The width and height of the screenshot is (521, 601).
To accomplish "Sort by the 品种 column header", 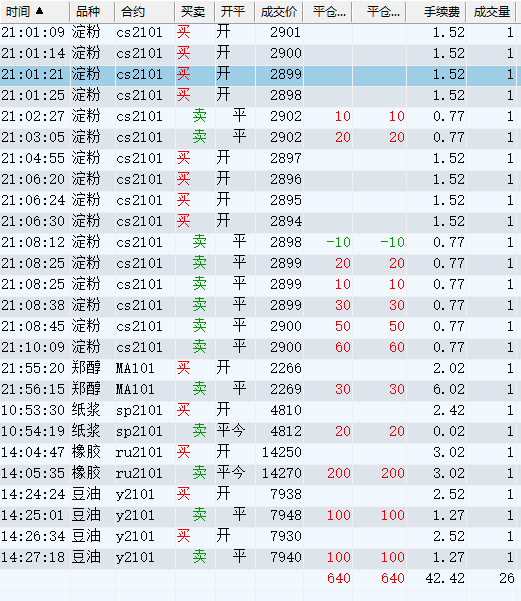I will click(x=92, y=12).
